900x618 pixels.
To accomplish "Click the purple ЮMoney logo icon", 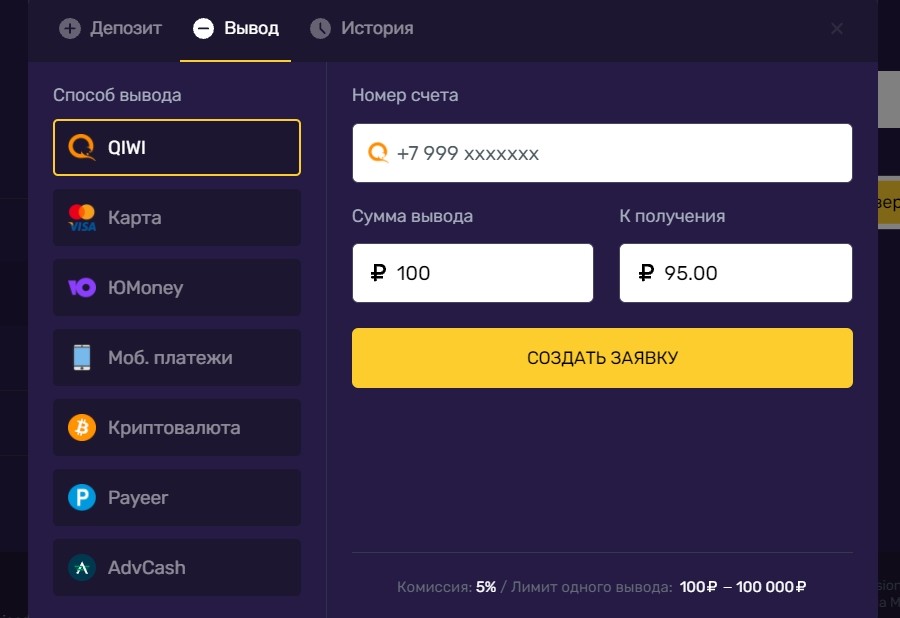I will pyautogui.click(x=81, y=288).
